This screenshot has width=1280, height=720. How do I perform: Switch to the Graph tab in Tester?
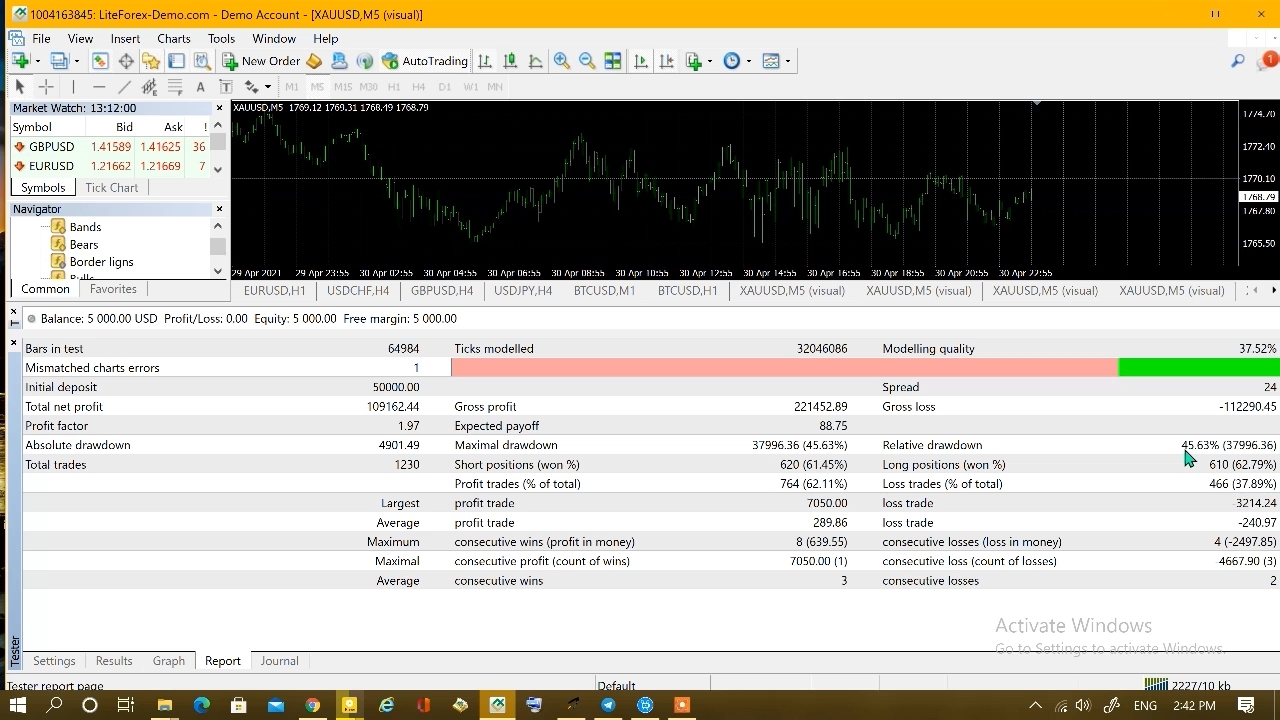click(168, 661)
